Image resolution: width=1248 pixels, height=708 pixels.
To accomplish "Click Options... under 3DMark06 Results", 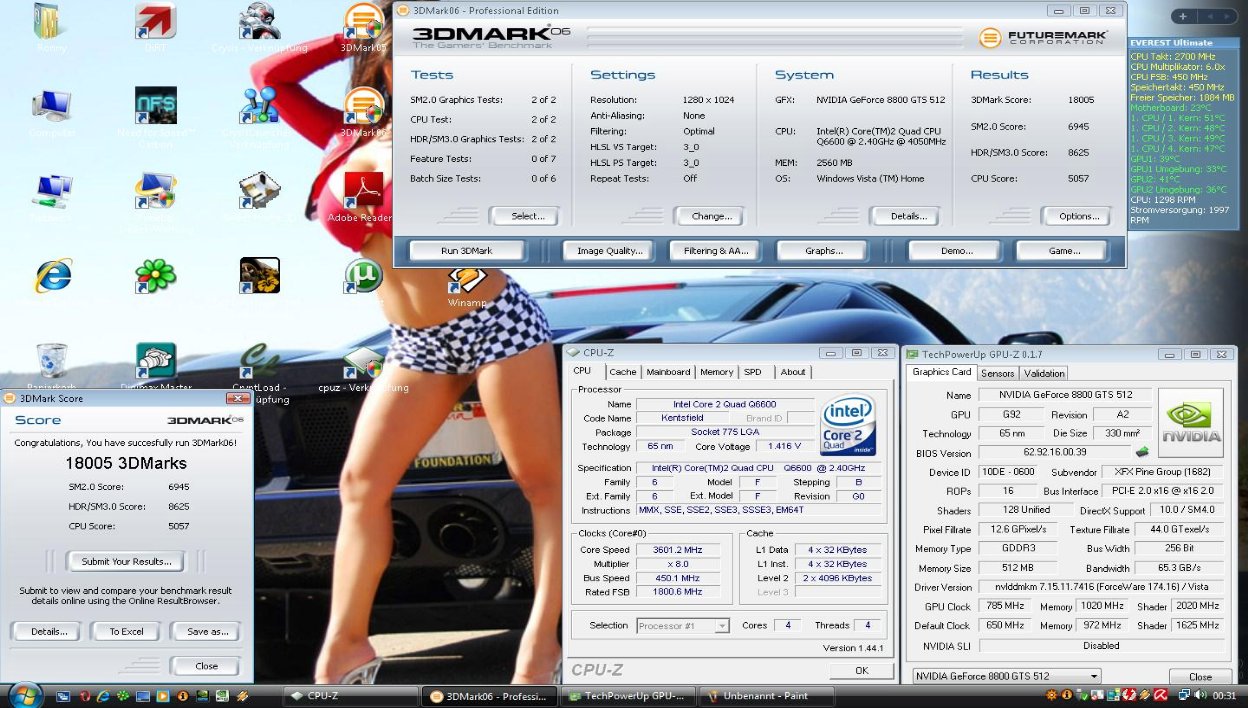I will tap(1078, 216).
